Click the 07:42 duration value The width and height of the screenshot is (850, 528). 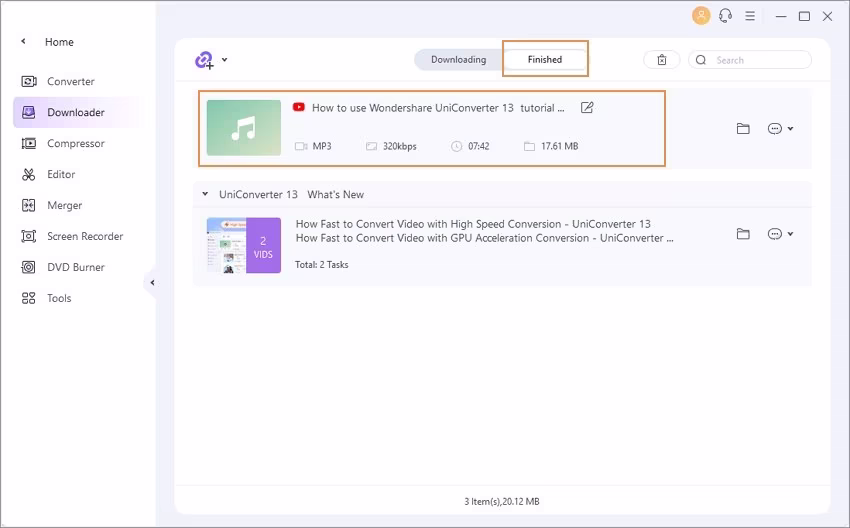tap(479, 146)
